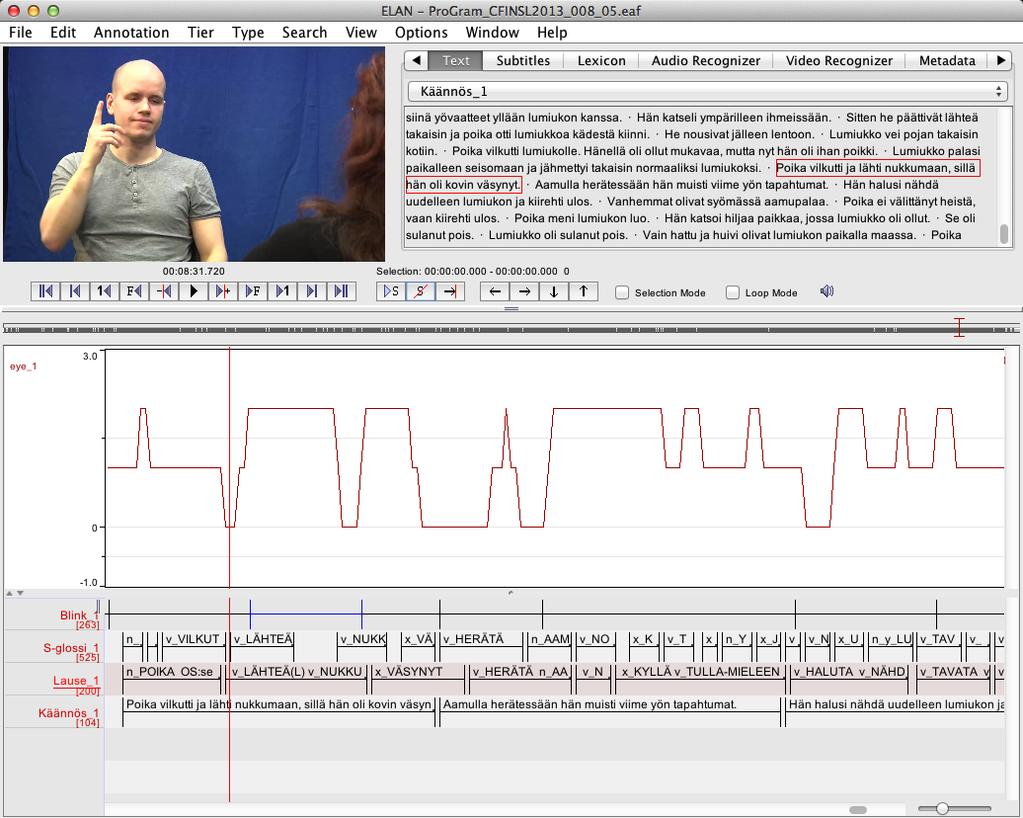Open the Tier menu

200,33
